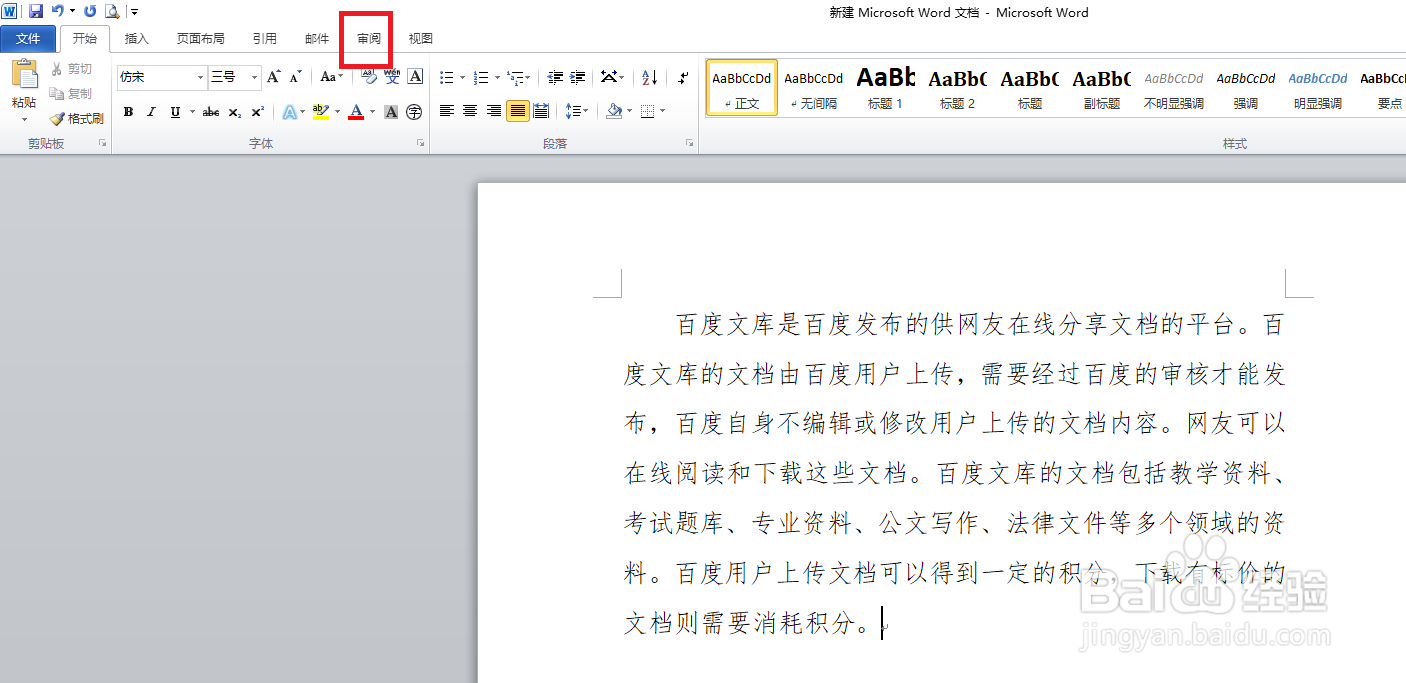The height and width of the screenshot is (683, 1406).
Task: Expand bullet library arrow
Action: pyautogui.click(x=461, y=77)
